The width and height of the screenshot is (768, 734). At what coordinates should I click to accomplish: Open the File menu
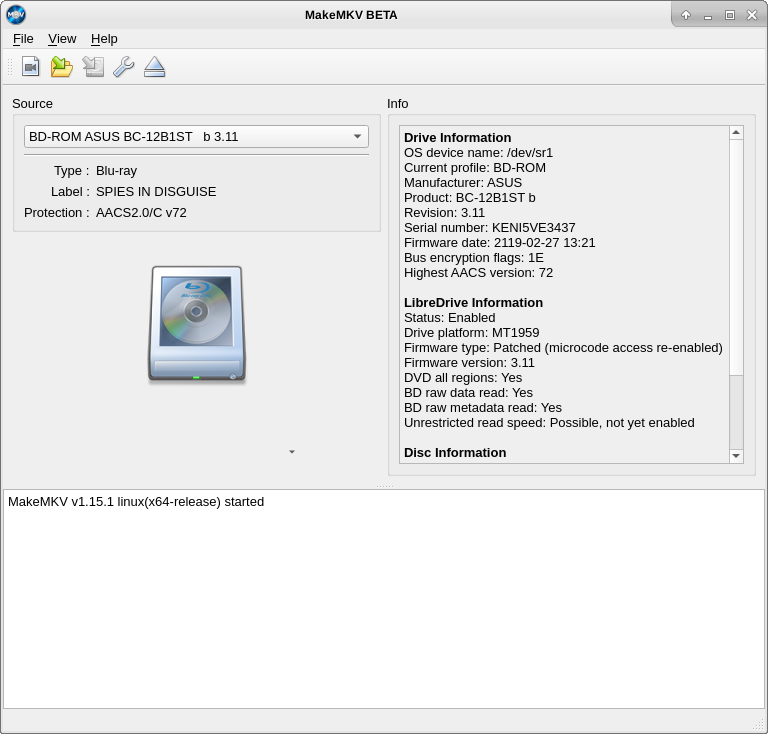(x=23, y=39)
